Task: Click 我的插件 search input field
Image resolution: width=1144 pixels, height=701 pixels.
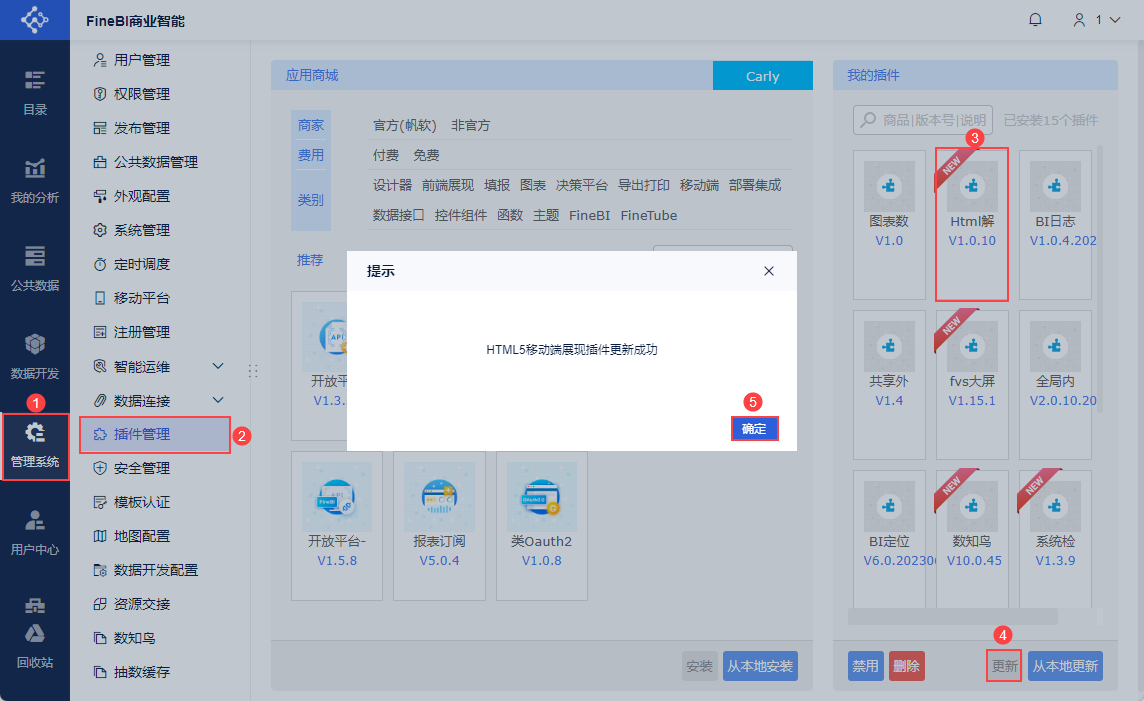Action: 923,120
